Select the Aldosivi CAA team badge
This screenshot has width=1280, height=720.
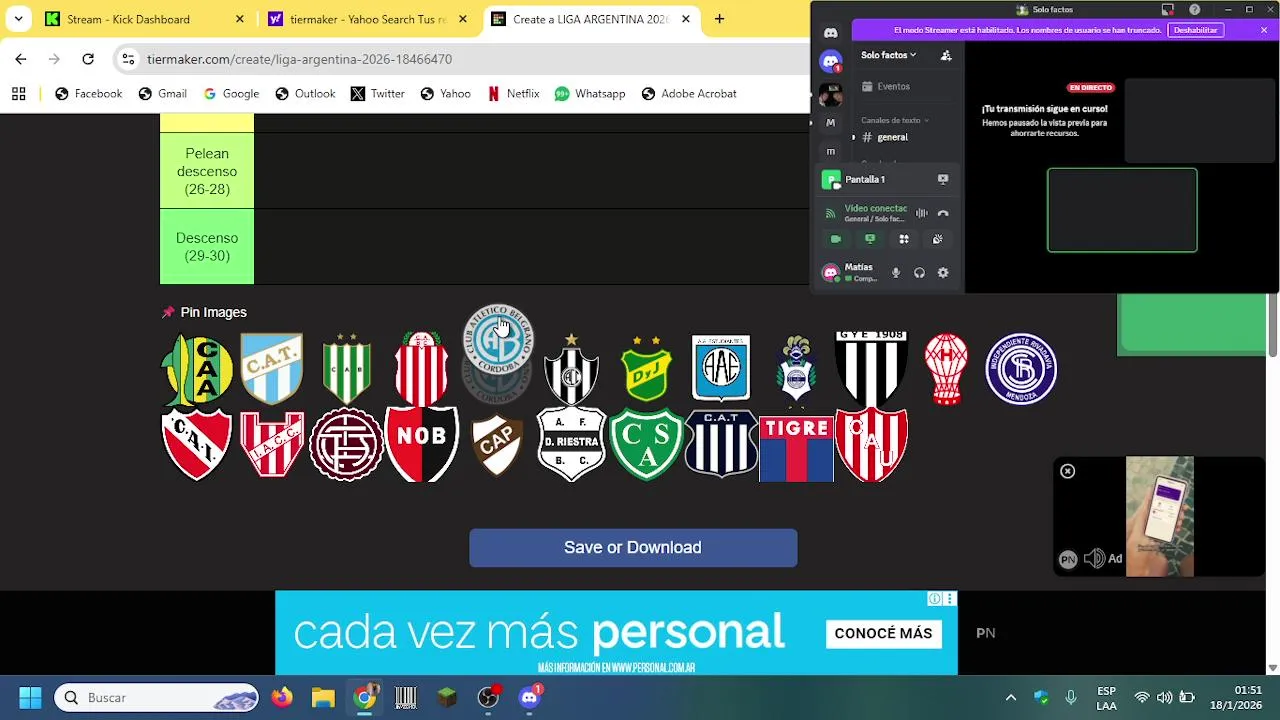click(197, 369)
